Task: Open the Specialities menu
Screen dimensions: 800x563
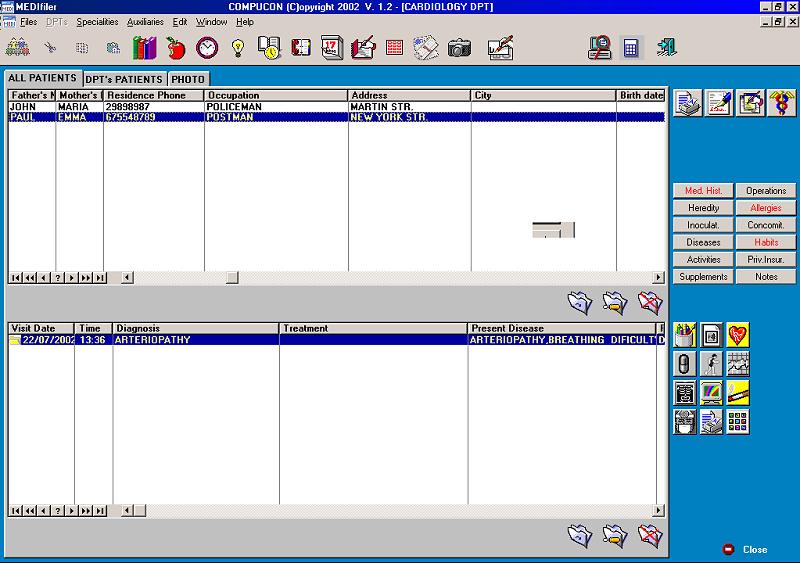Action: (97, 22)
